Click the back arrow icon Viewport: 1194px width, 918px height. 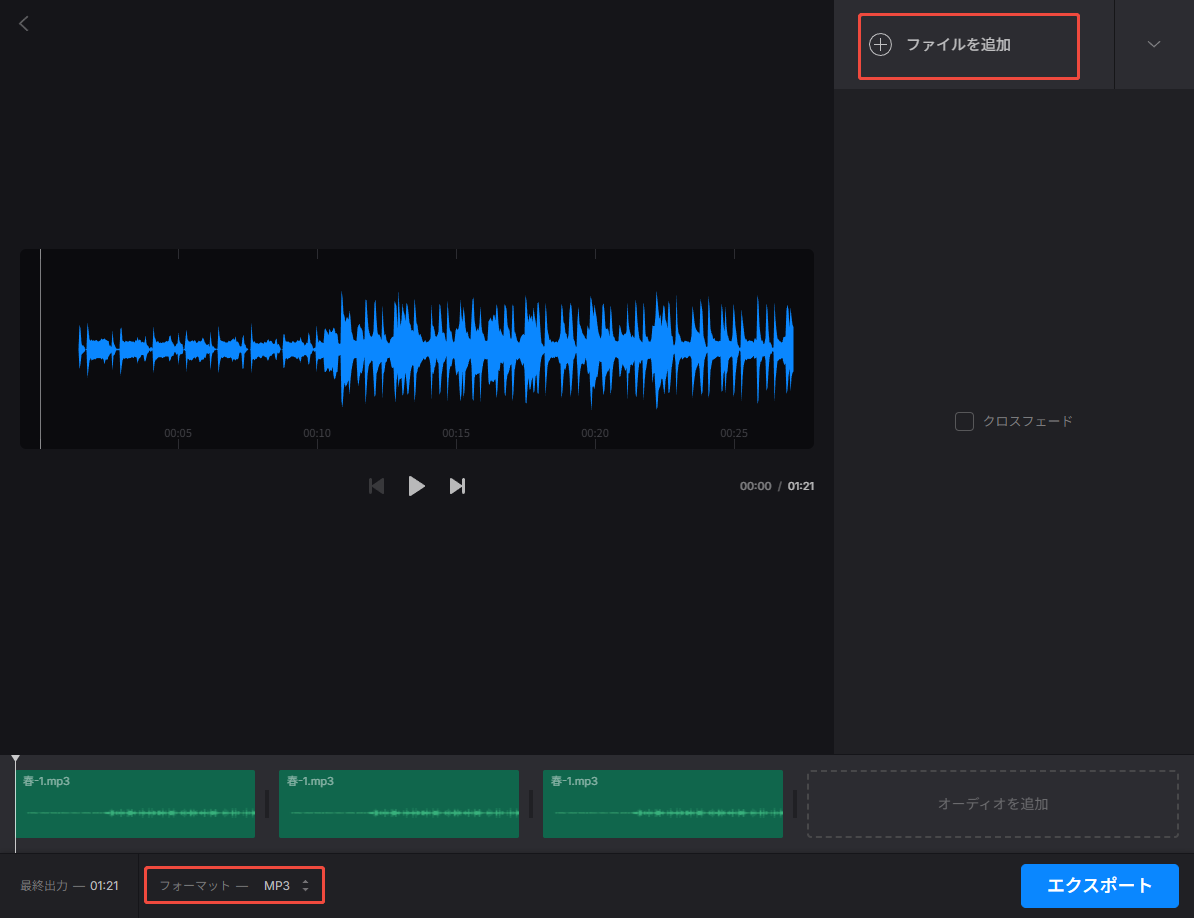[24, 24]
